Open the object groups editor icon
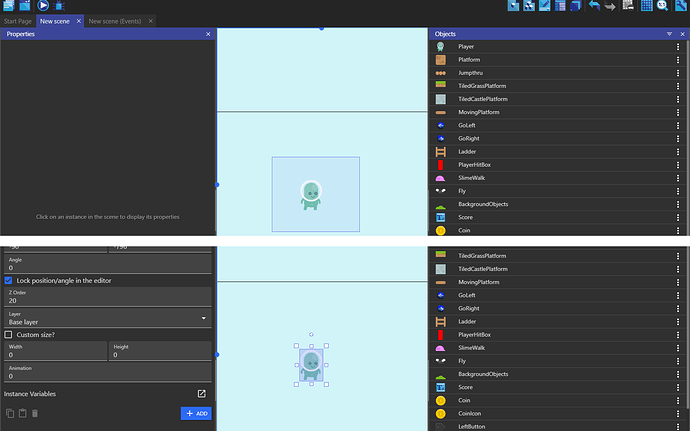The image size is (690, 431). click(x=529, y=5)
